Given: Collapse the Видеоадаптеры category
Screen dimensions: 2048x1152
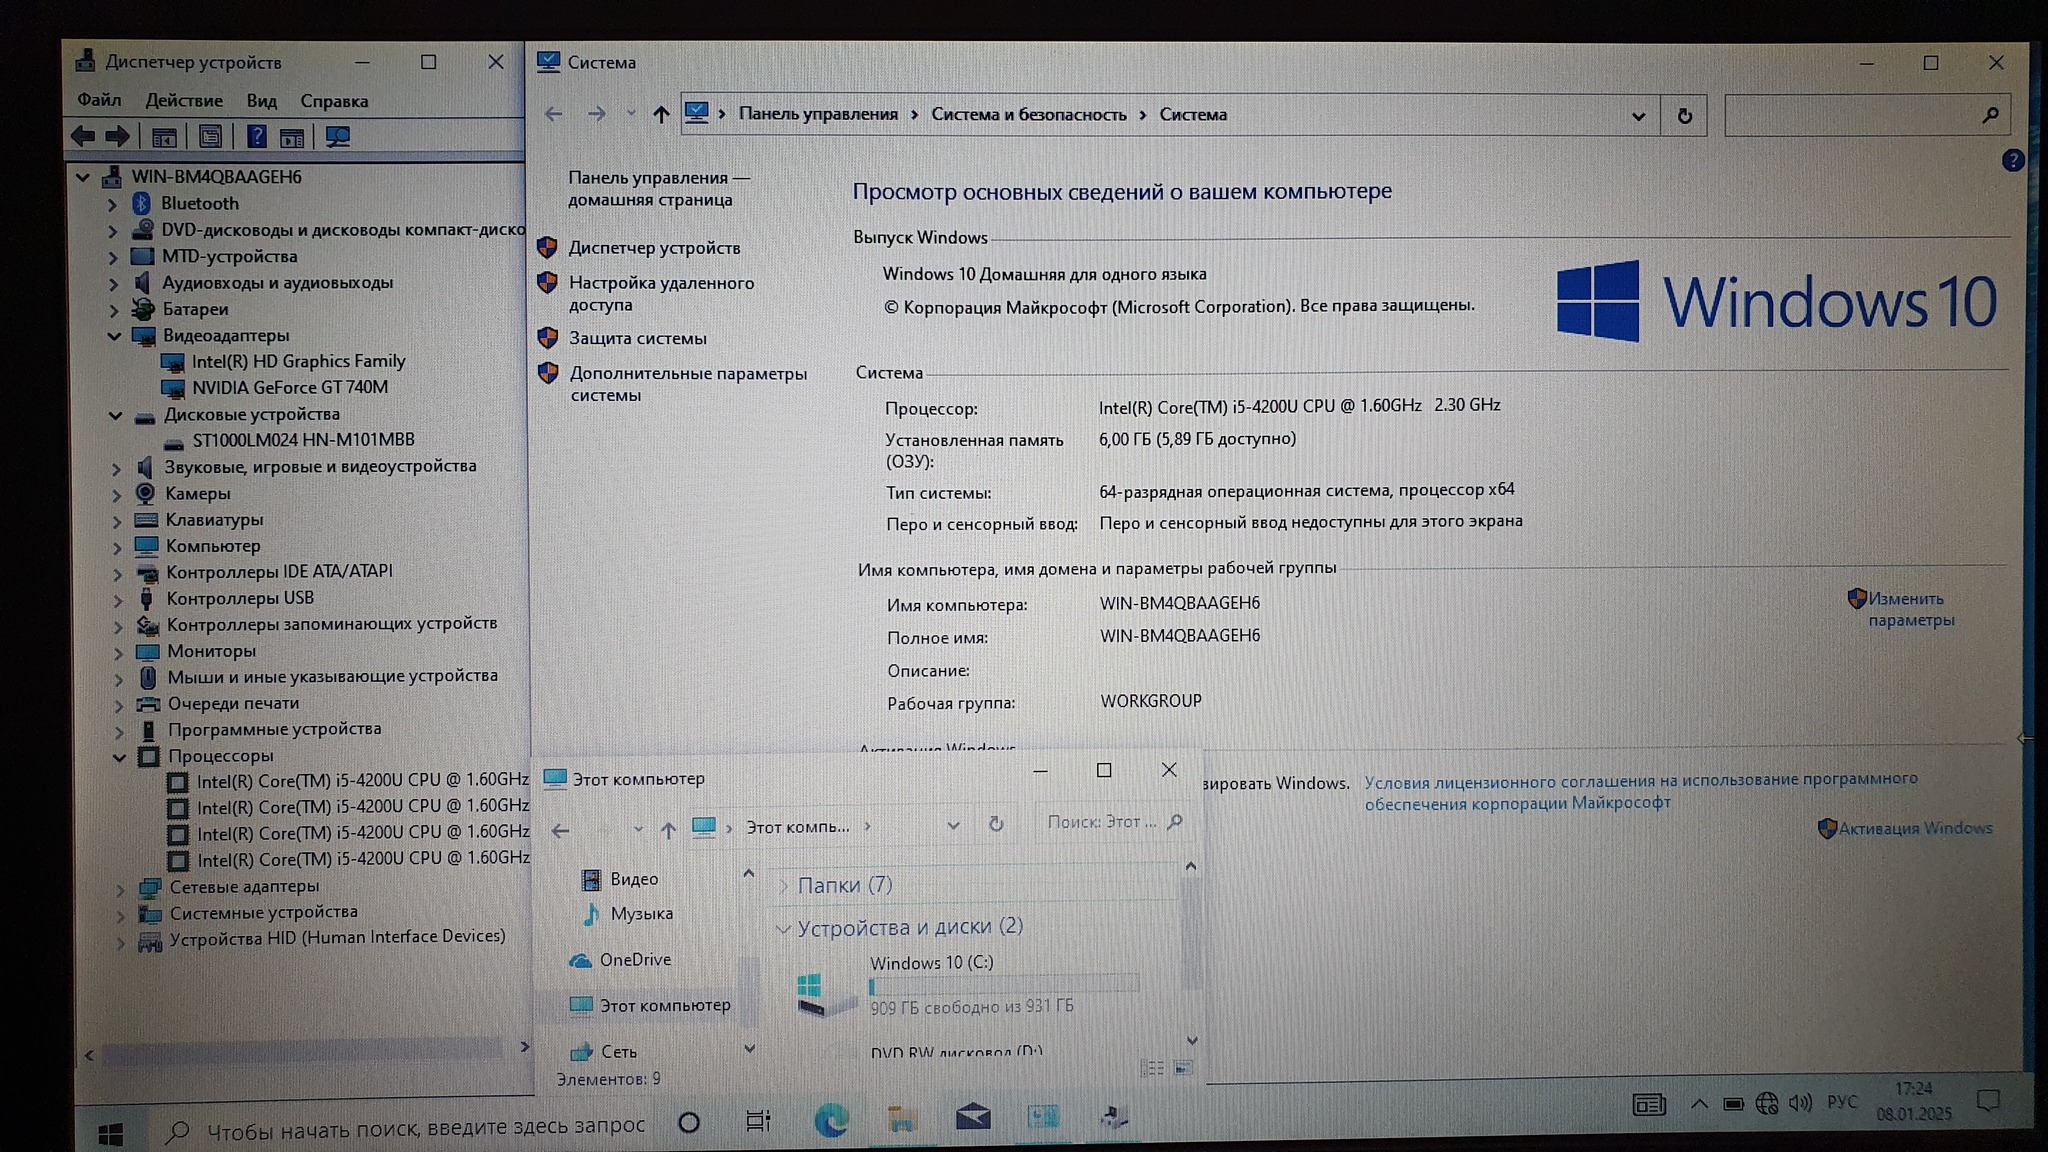Looking at the screenshot, I should click(115, 336).
